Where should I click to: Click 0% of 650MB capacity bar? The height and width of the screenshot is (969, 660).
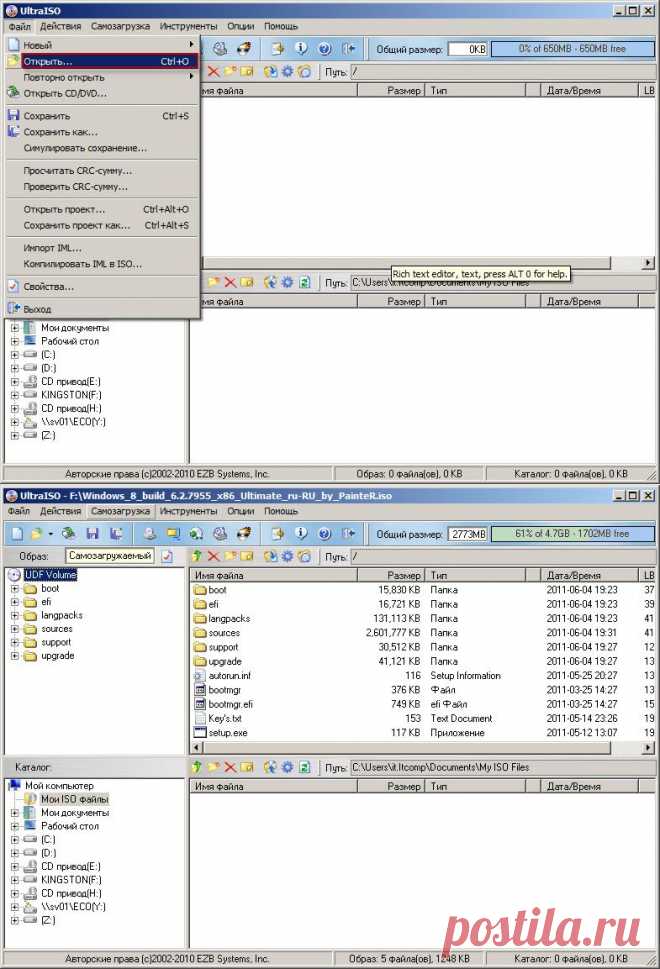pos(573,49)
